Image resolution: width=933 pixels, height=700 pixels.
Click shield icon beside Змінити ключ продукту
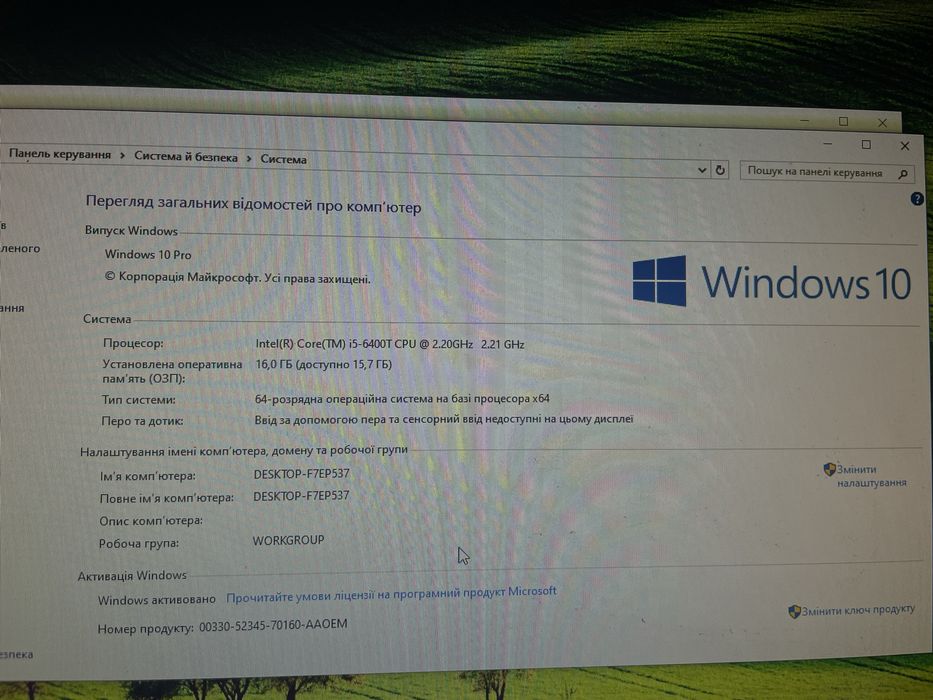794,611
